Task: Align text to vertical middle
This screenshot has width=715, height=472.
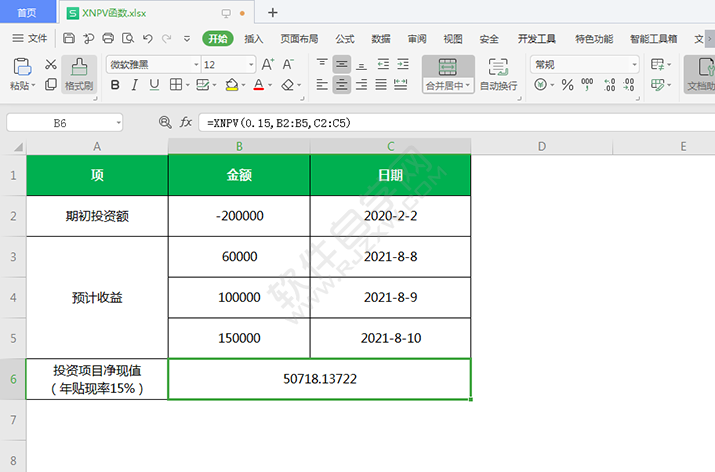Action: [342, 64]
